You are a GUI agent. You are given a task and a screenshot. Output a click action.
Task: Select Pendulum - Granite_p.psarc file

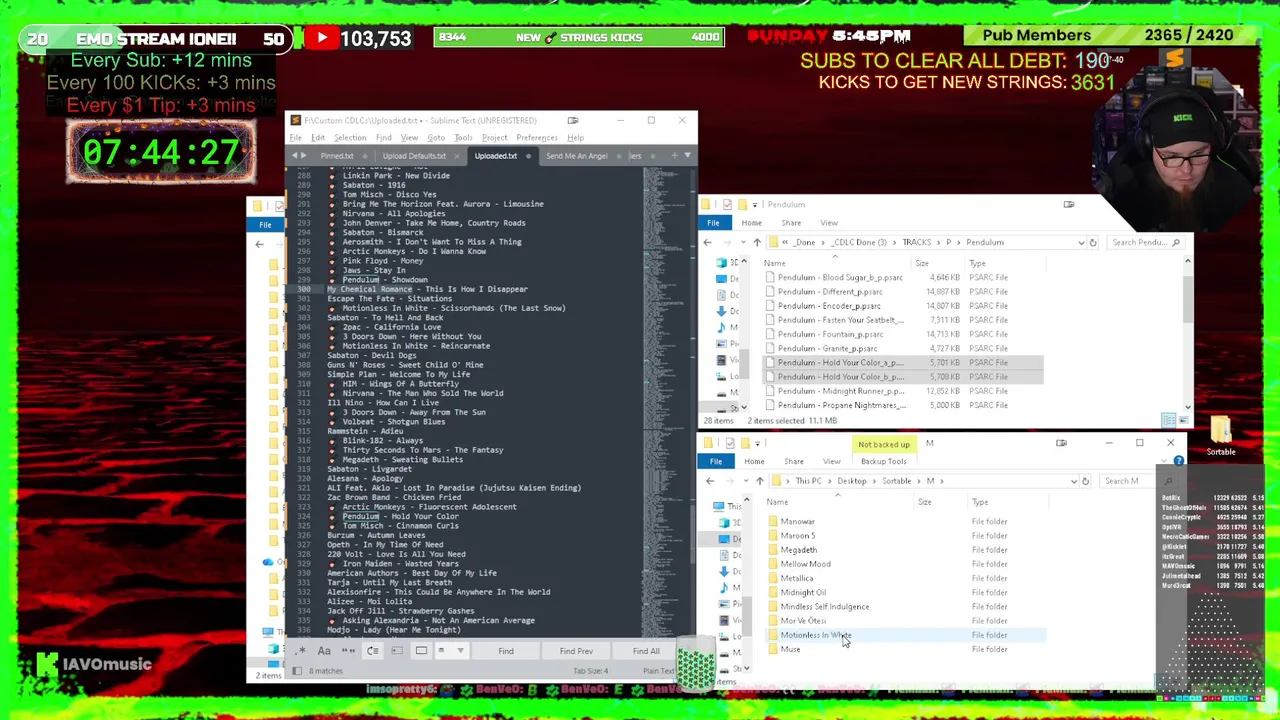[827, 348]
